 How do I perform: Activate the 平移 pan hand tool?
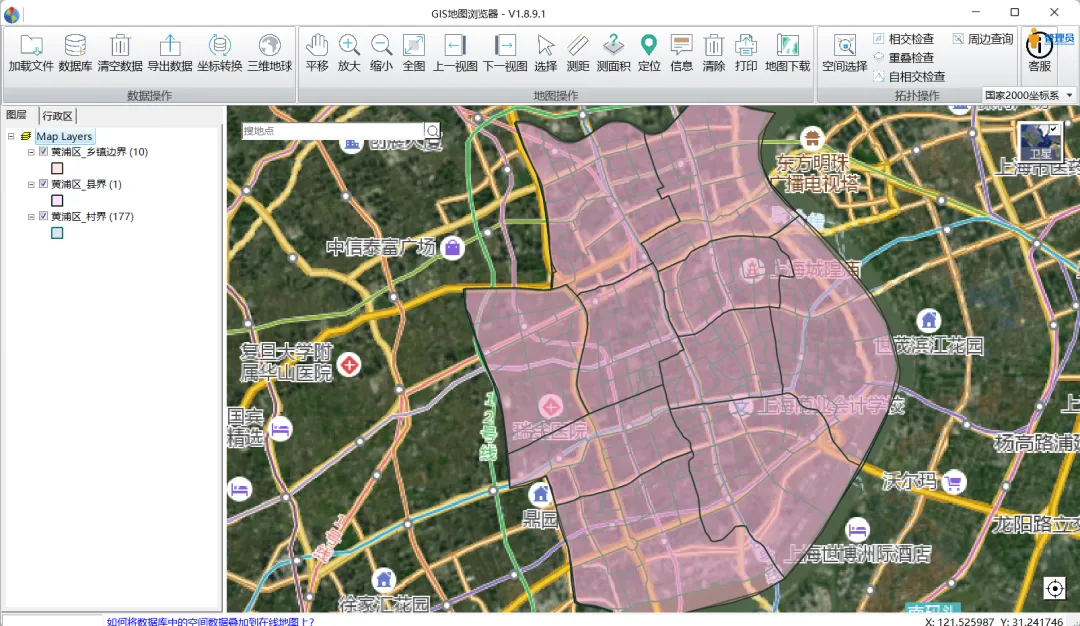(317, 52)
